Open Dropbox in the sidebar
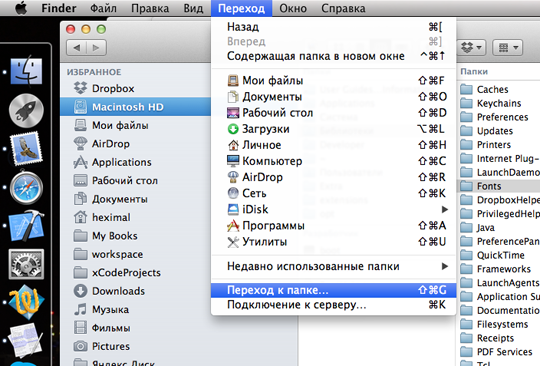This screenshot has width=540, height=366. click(x=135, y=88)
